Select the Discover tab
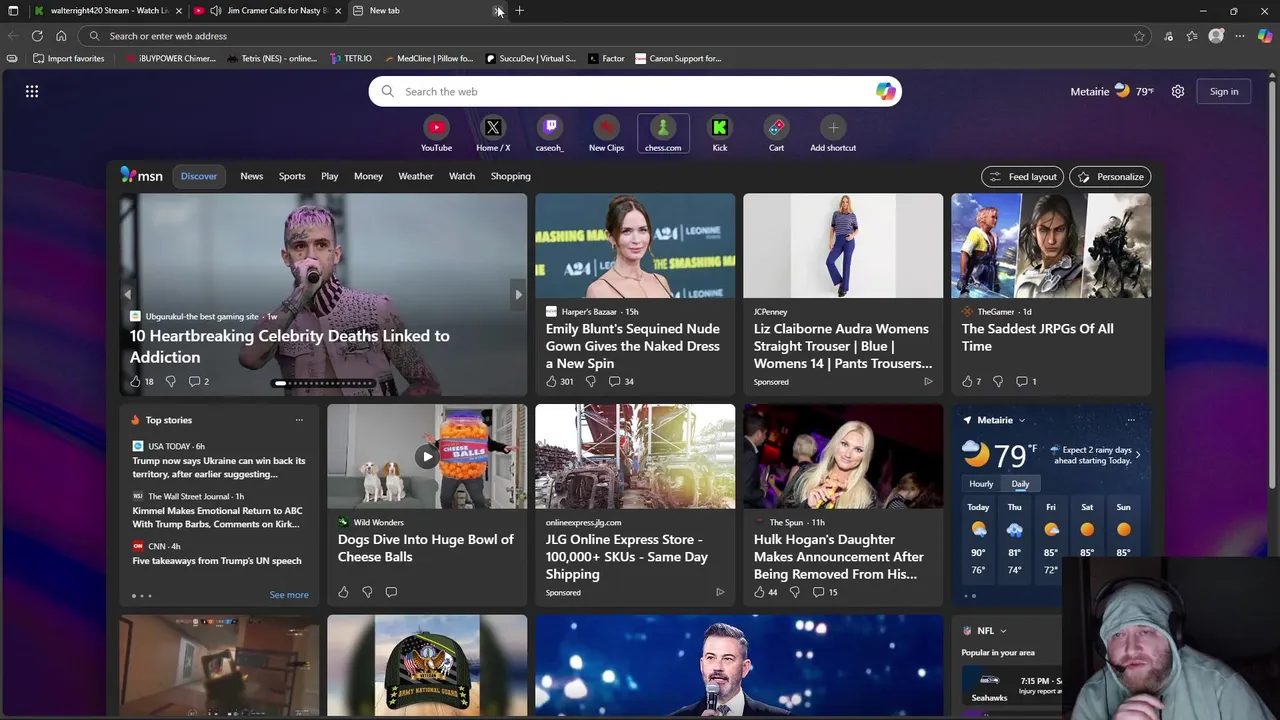 click(x=198, y=176)
